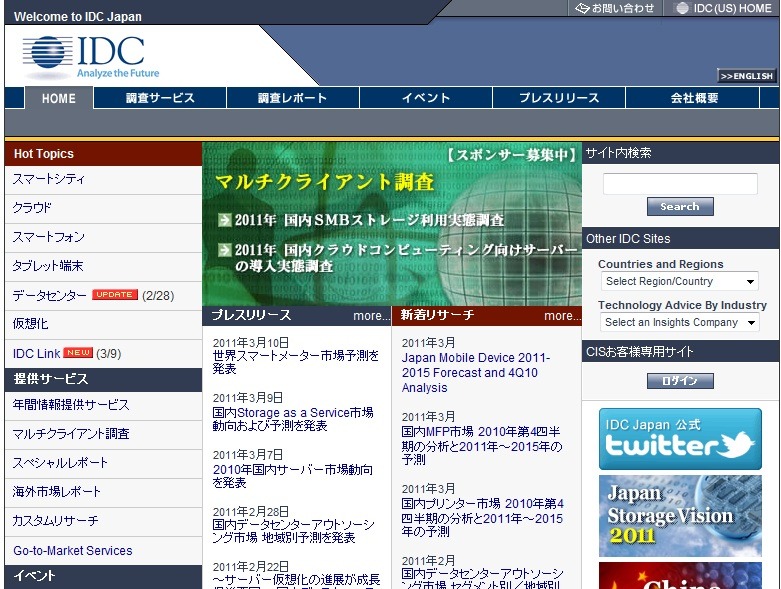Screen dimensions: 781x589
Task: Open Japan Storage Vision 2011 banner
Action: coord(680,516)
